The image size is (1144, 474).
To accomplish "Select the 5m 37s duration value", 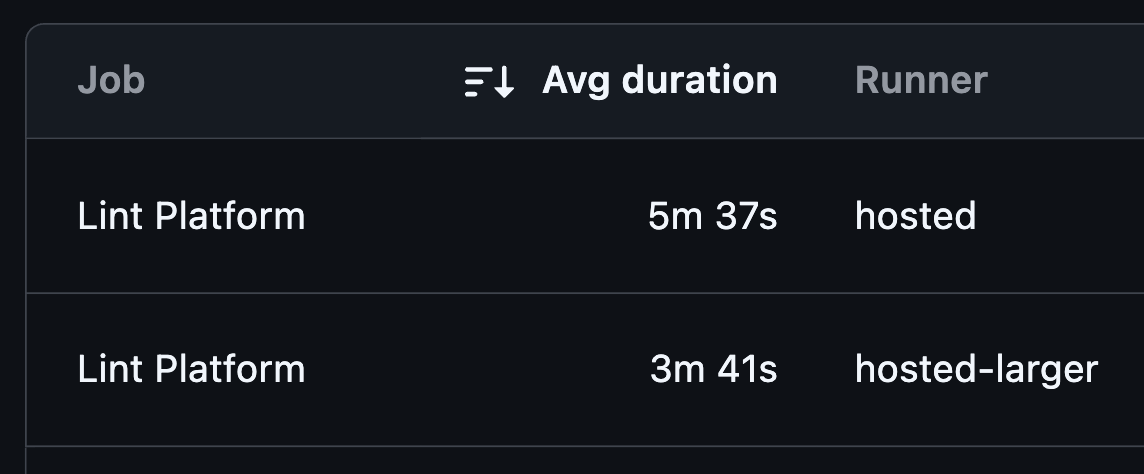I will coord(712,217).
